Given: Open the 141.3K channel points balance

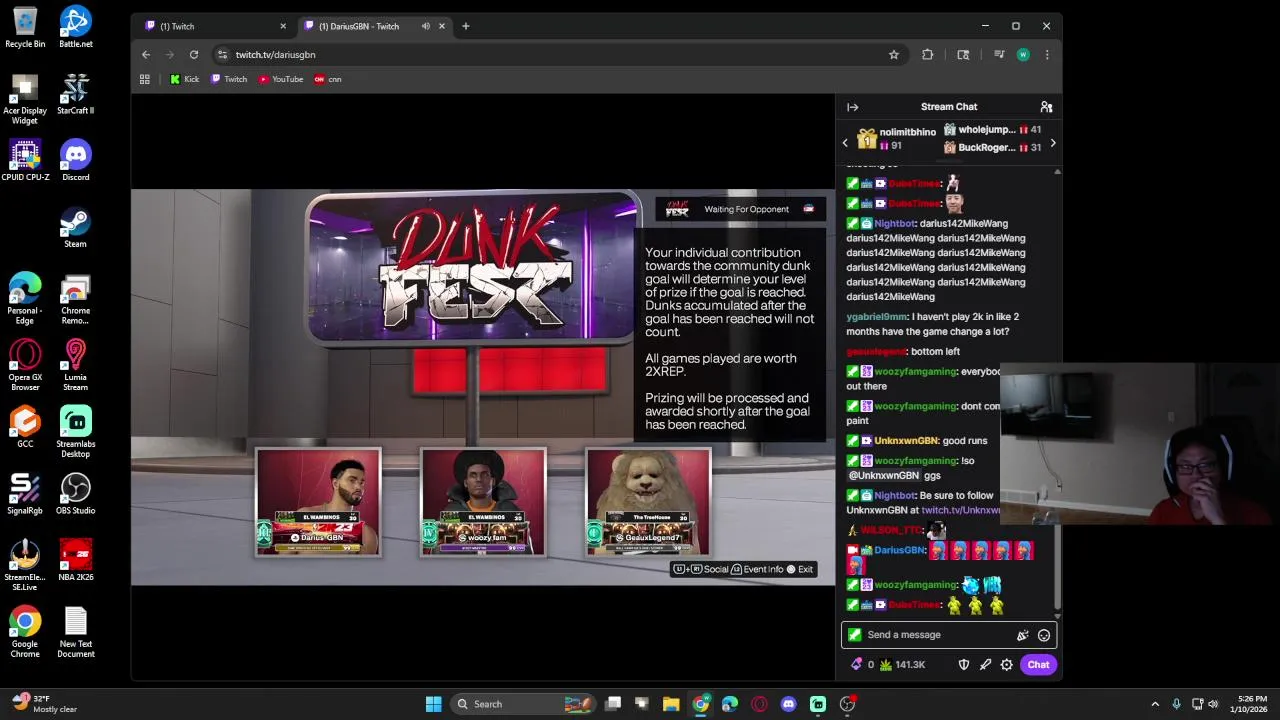Looking at the screenshot, I should [x=902, y=665].
